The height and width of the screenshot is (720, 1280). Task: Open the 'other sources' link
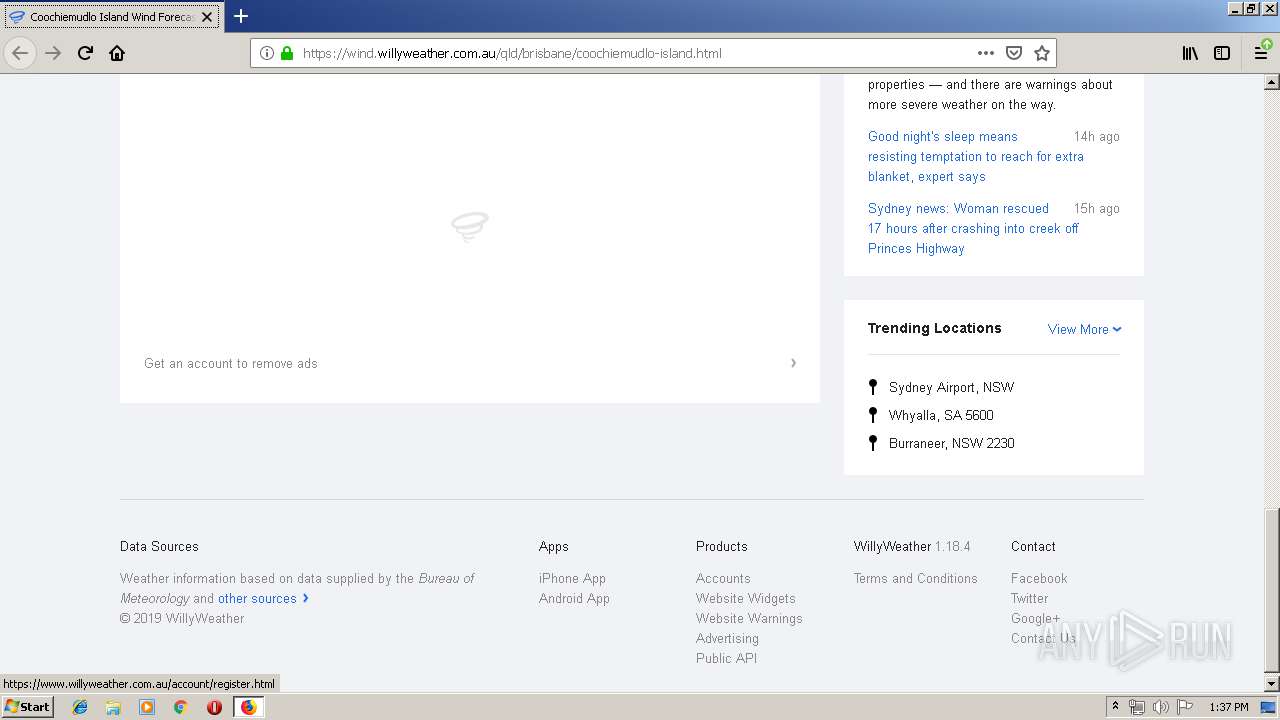[x=257, y=598]
